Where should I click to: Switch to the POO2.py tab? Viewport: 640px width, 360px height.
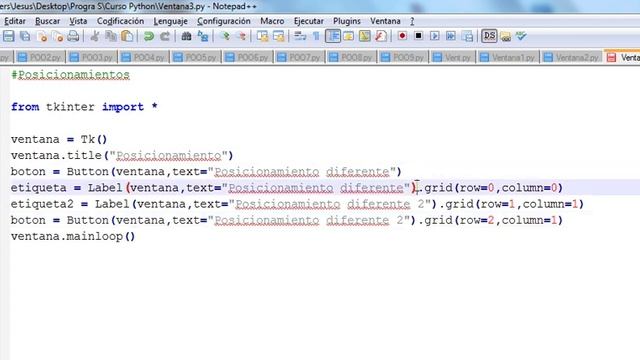(39, 58)
